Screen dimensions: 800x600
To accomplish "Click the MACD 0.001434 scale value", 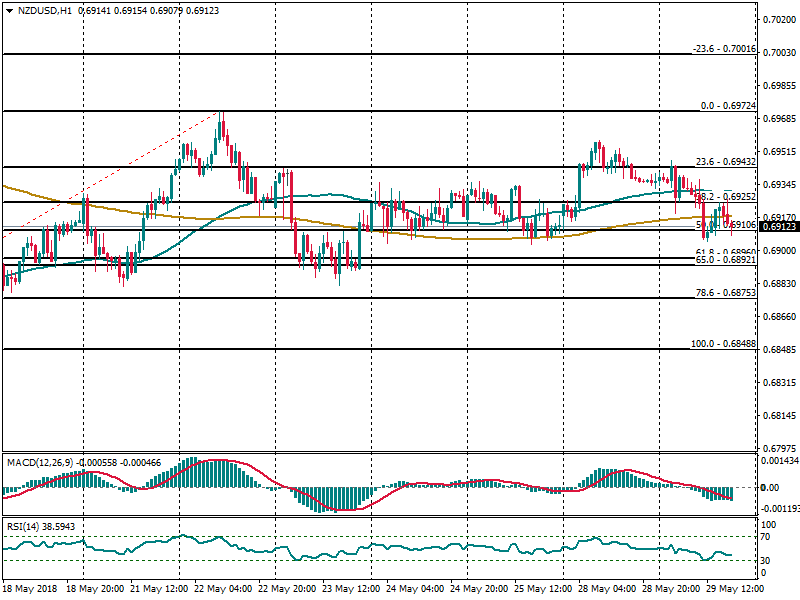I will coord(781,460).
